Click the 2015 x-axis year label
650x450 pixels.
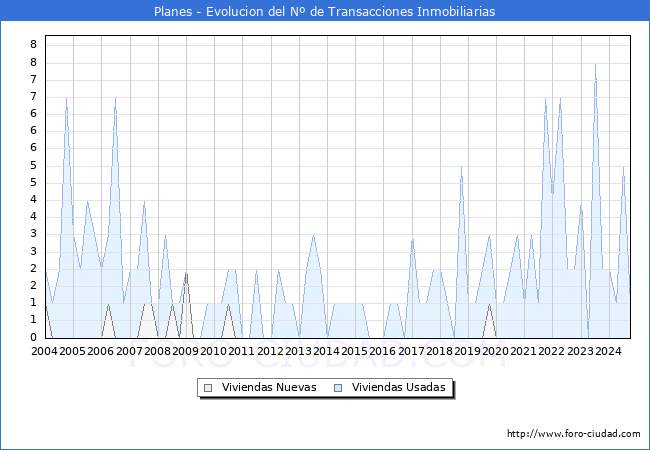point(354,351)
